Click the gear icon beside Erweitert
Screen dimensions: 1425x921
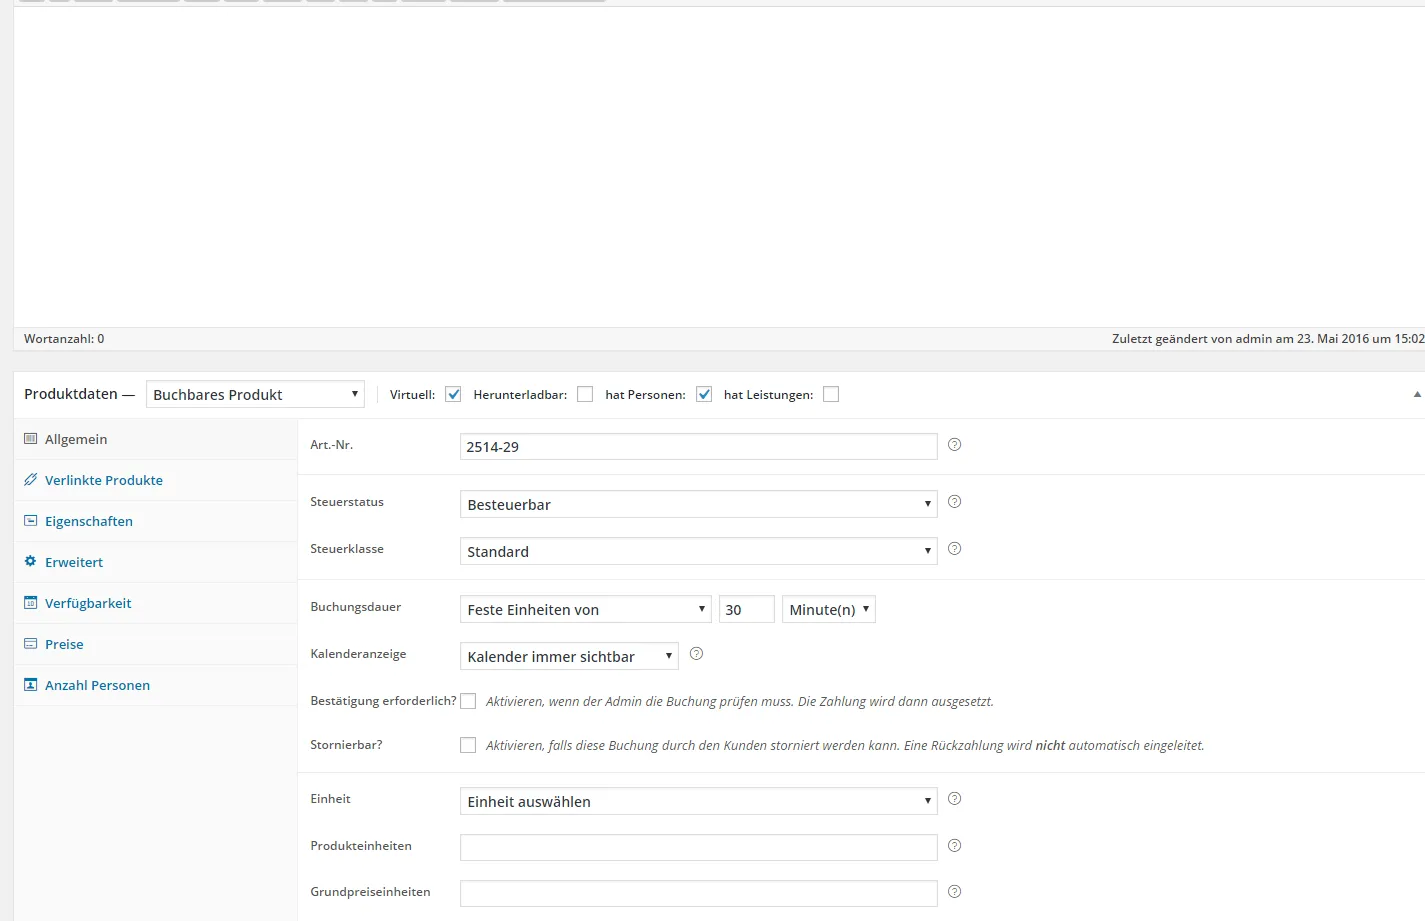coord(30,562)
